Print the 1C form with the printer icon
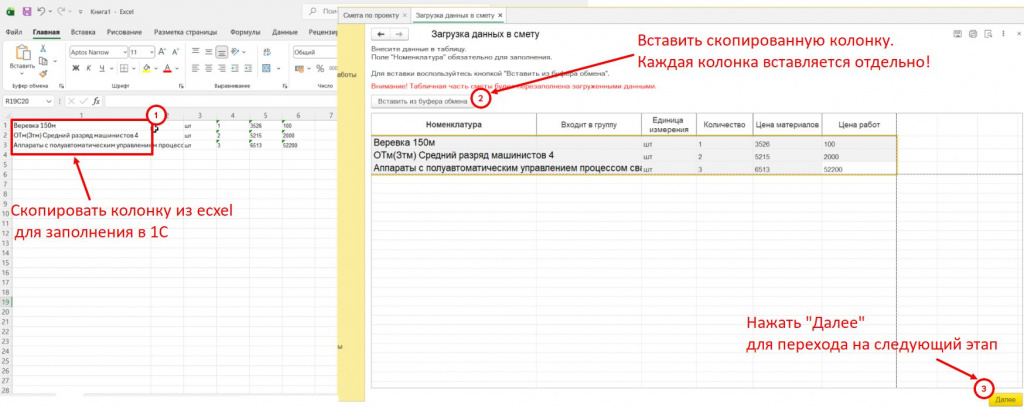 973,34
